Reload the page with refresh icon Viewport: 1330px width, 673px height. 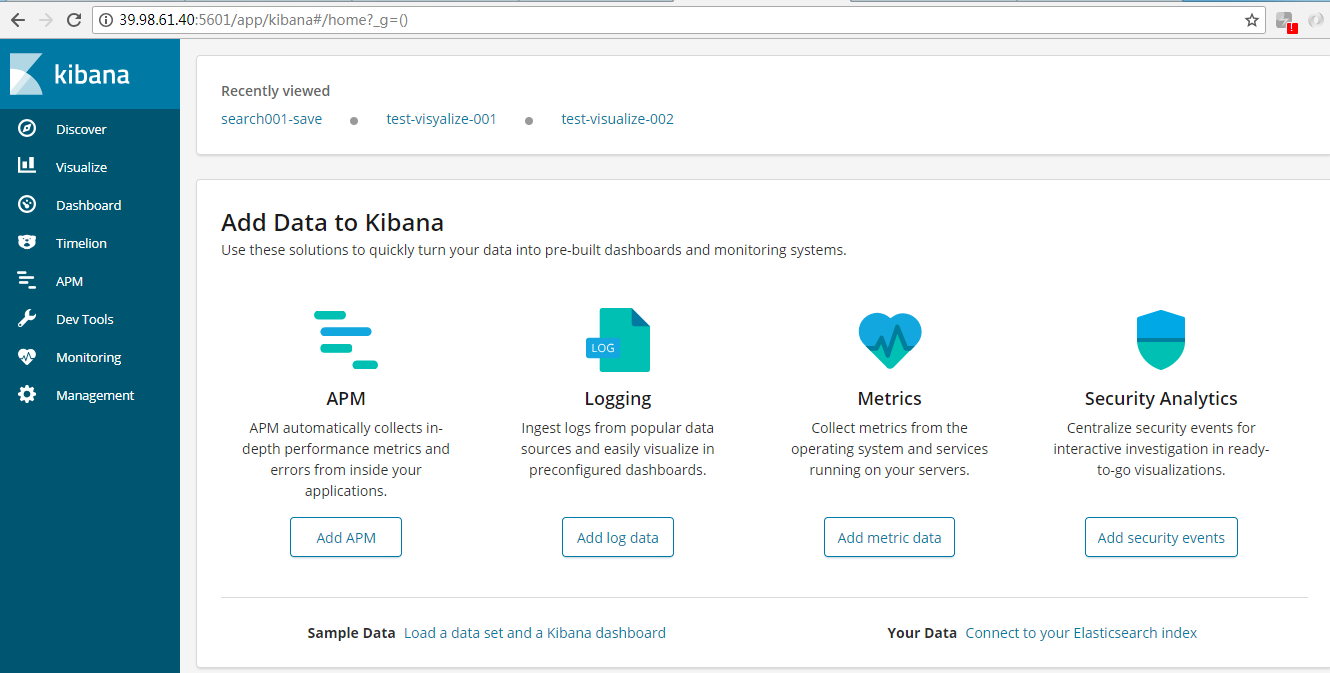click(x=74, y=20)
